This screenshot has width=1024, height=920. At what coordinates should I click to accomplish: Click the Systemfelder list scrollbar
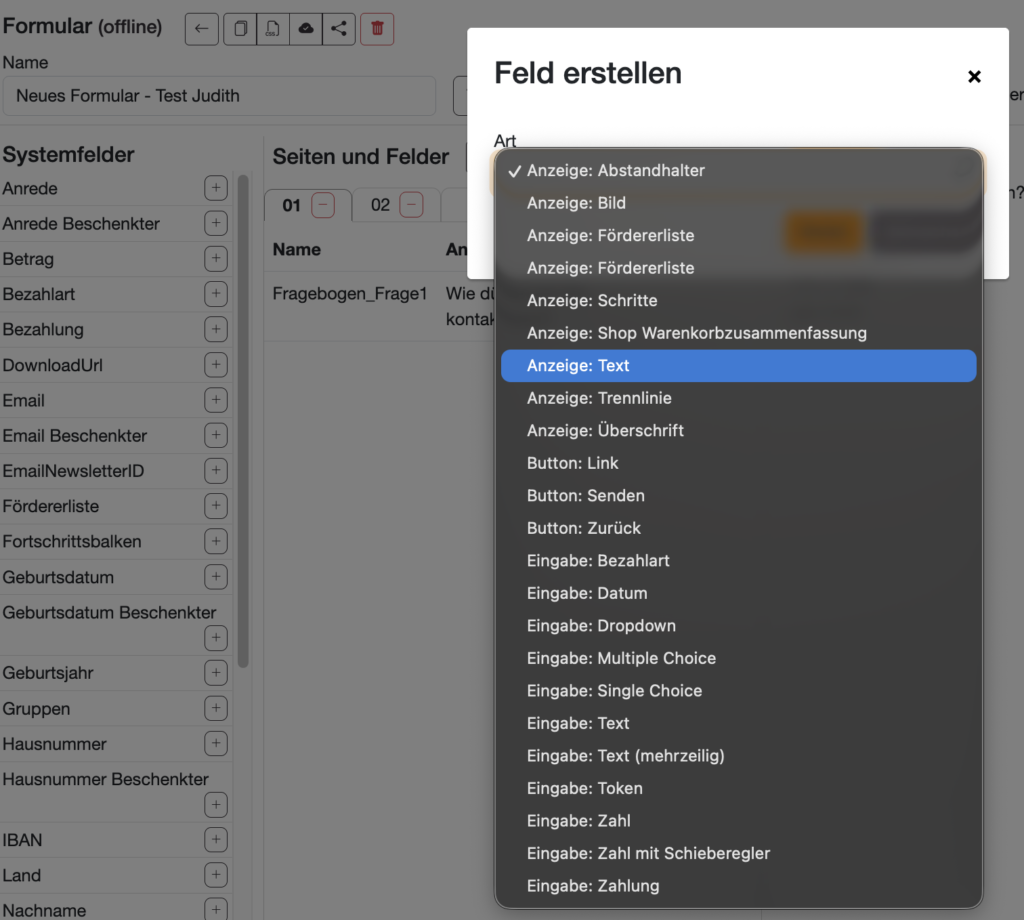(242, 420)
